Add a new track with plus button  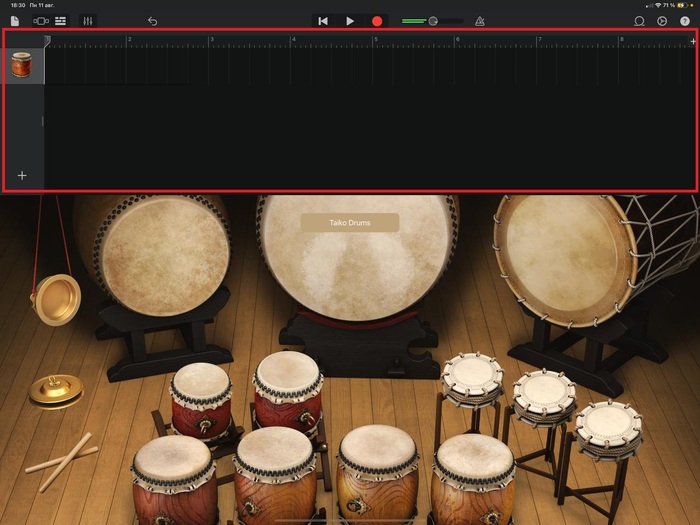(22, 175)
